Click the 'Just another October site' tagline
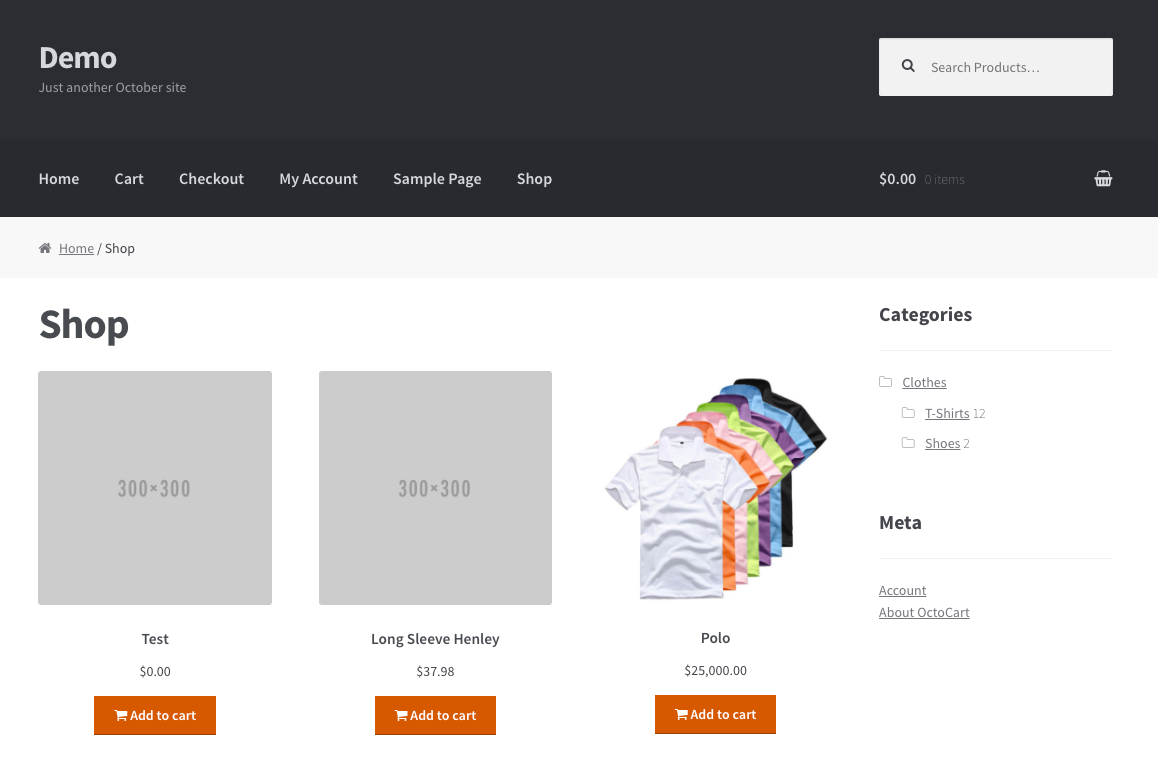Image resolution: width=1158 pixels, height=772 pixels. click(x=112, y=87)
